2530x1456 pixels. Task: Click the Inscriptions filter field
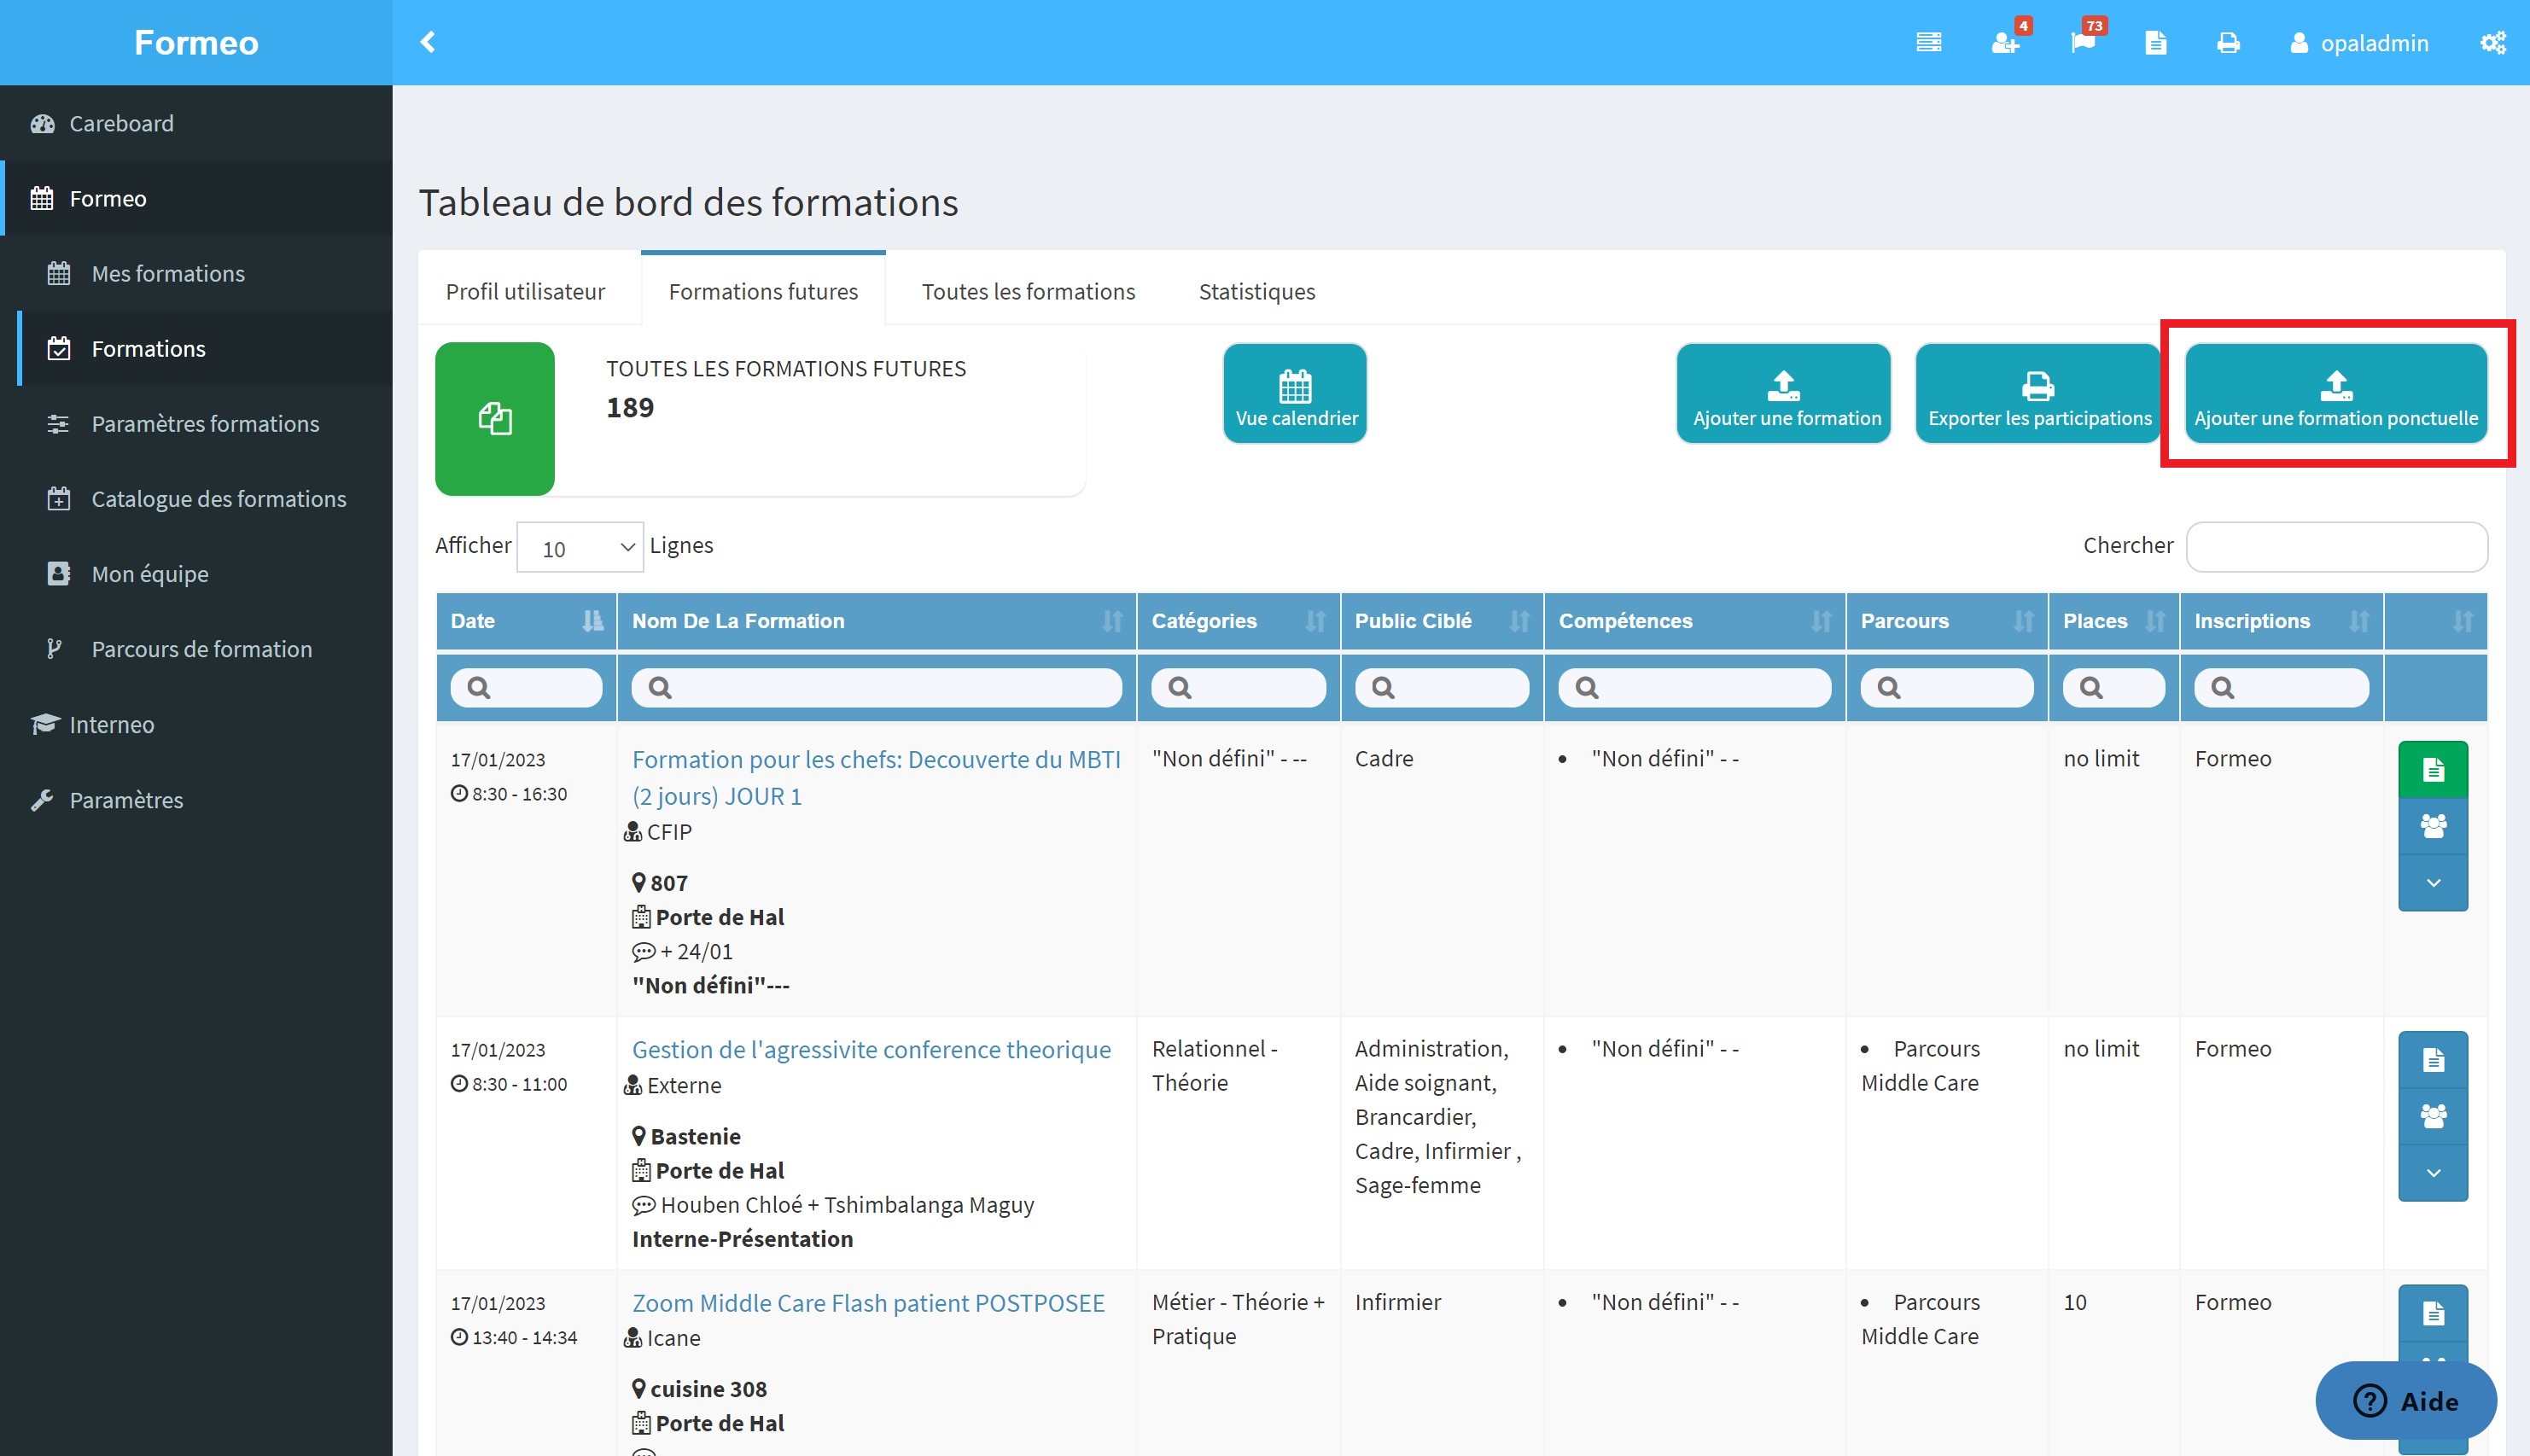(2281, 687)
